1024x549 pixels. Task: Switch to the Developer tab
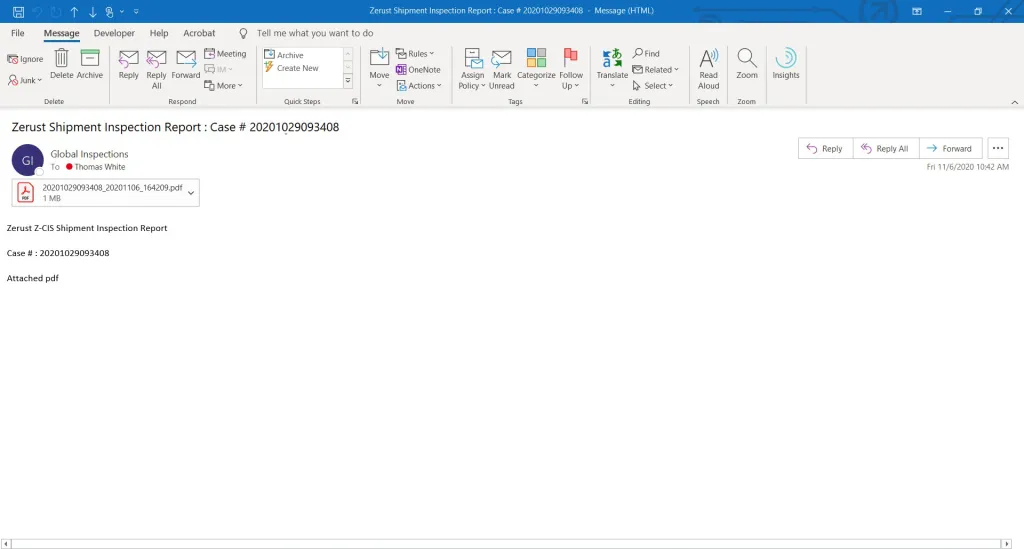pos(114,33)
